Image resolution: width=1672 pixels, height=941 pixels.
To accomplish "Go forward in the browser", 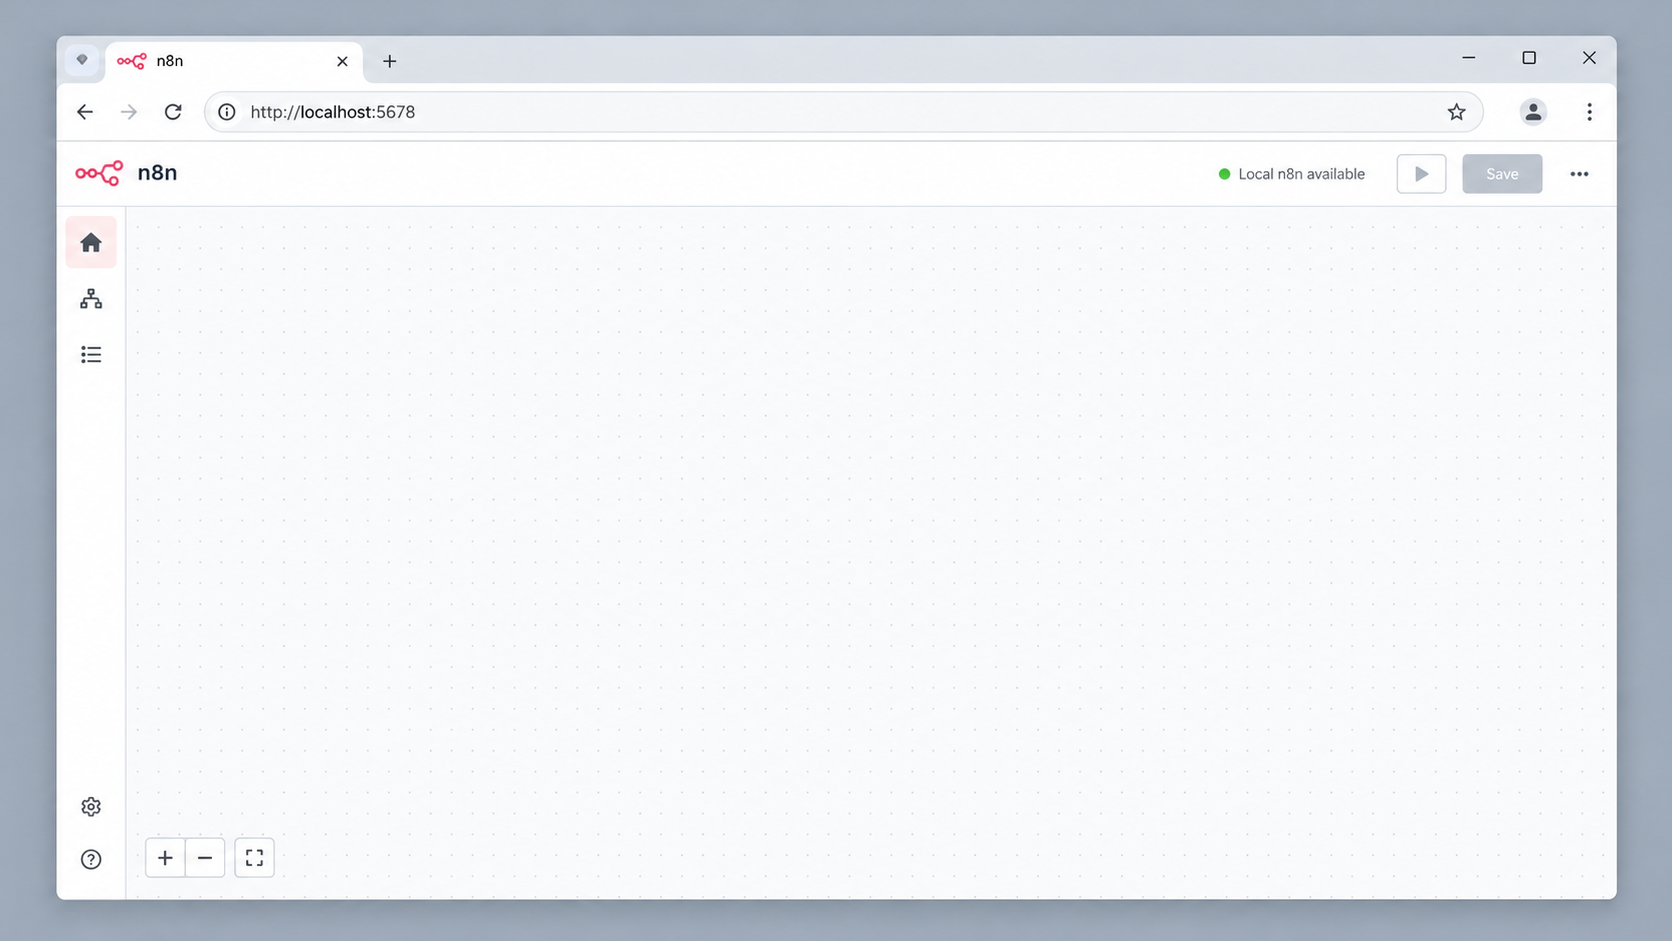I will pyautogui.click(x=129, y=112).
